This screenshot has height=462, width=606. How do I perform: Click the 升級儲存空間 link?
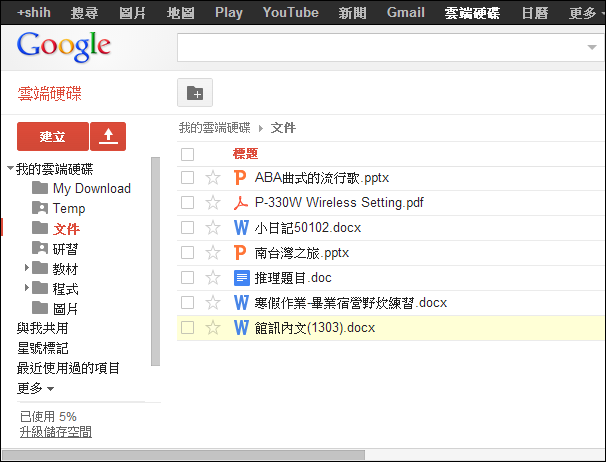click(x=56, y=432)
